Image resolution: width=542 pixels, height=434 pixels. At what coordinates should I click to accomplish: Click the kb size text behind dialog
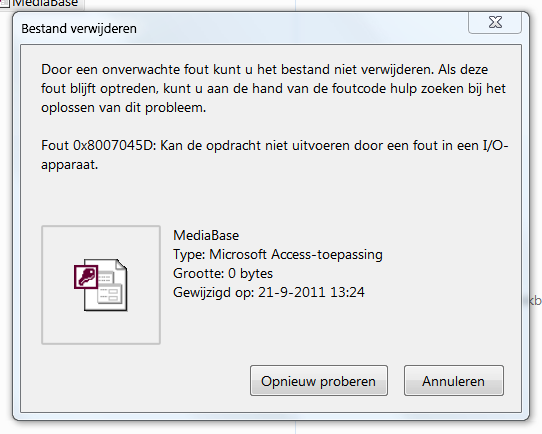535,301
